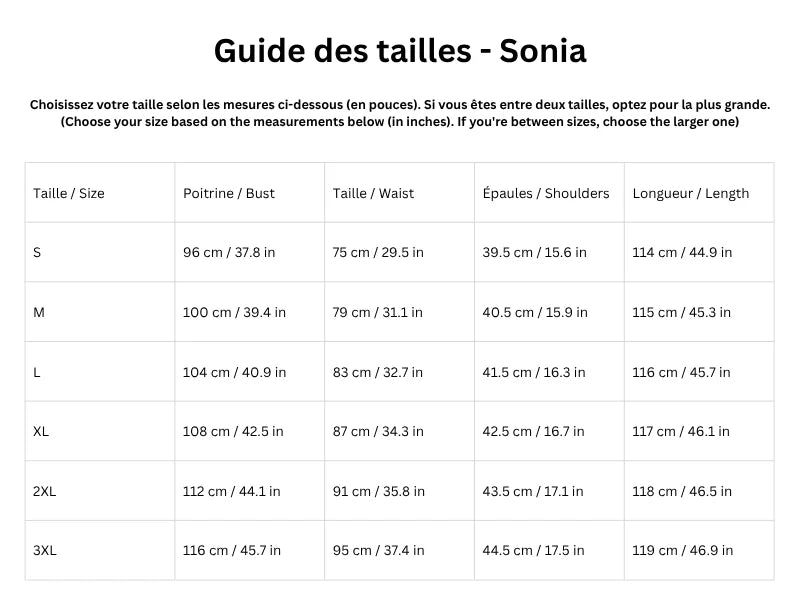Image resolution: width=800 pixels, height=600 pixels.
Task: Click the '41.5 cm / 16.3 in' shoulders cell
Action: 534,372
